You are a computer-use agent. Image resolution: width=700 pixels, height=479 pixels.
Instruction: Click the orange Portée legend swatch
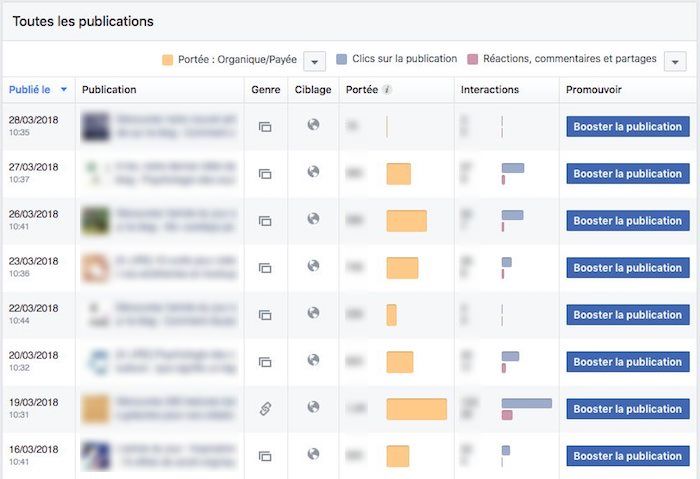[167, 60]
